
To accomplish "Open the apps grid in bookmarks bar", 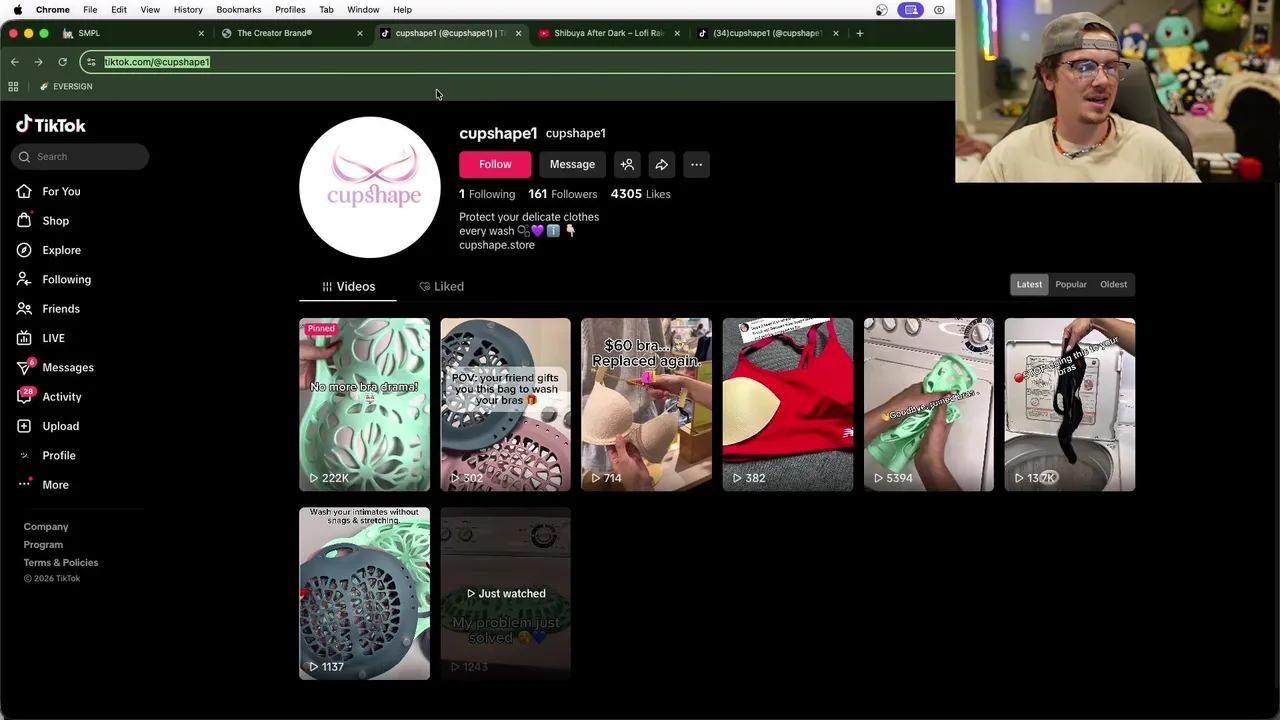I will 13,87.
